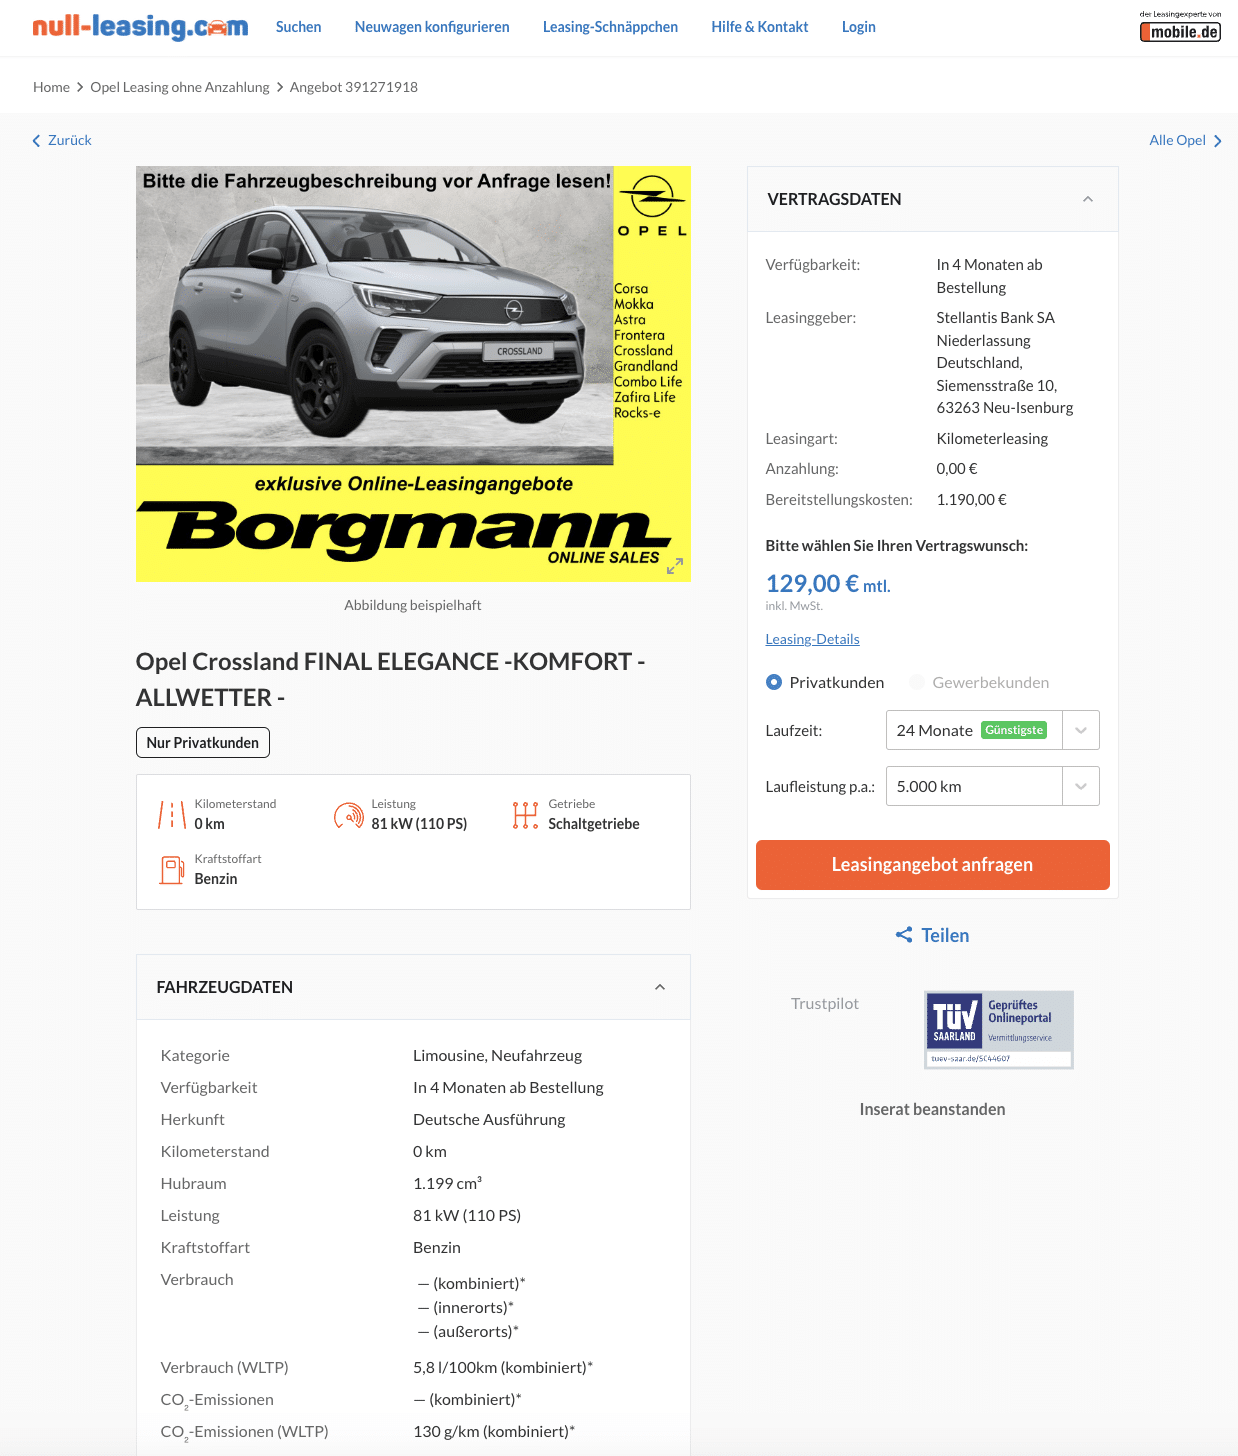This screenshot has height=1456, width=1238.
Task: Open the Leasing-Details link
Action: point(813,639)
